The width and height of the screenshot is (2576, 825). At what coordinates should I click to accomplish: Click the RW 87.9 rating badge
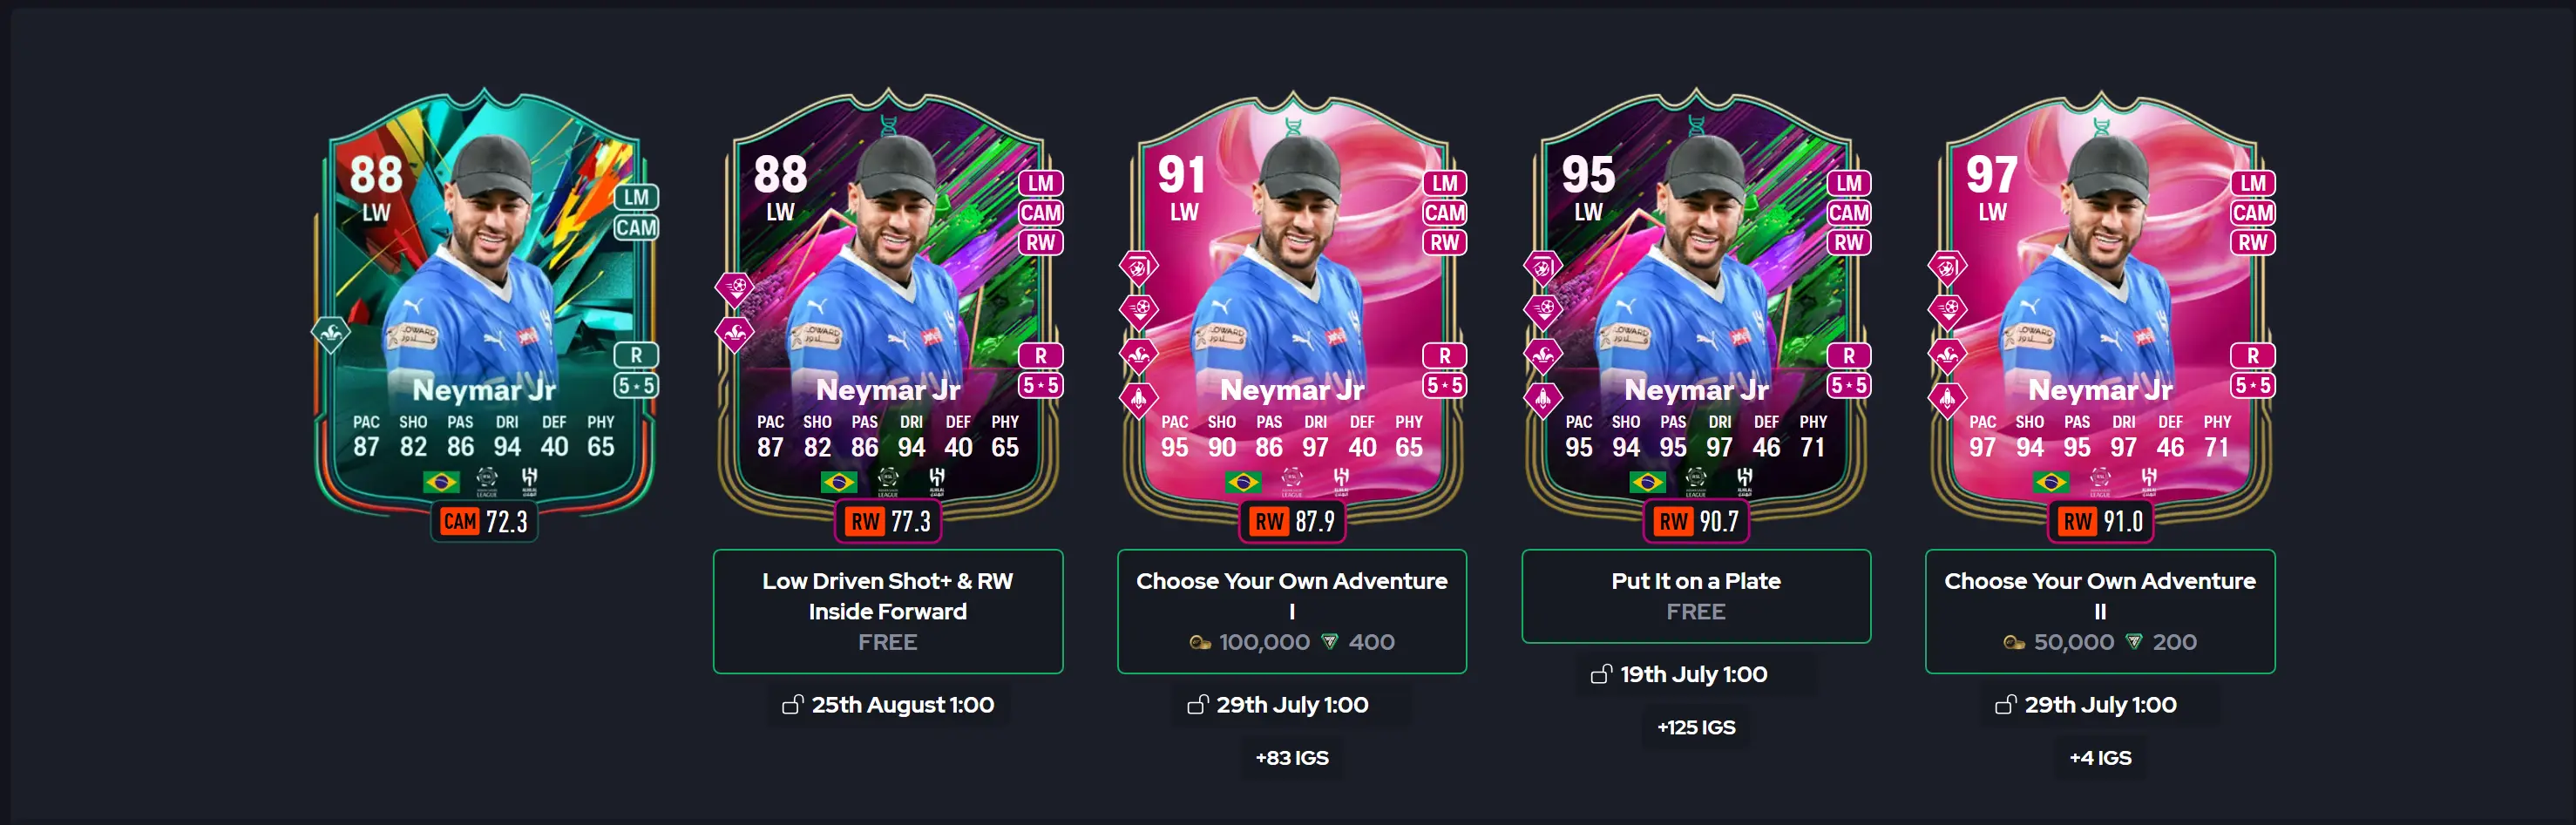[1292, 522]
